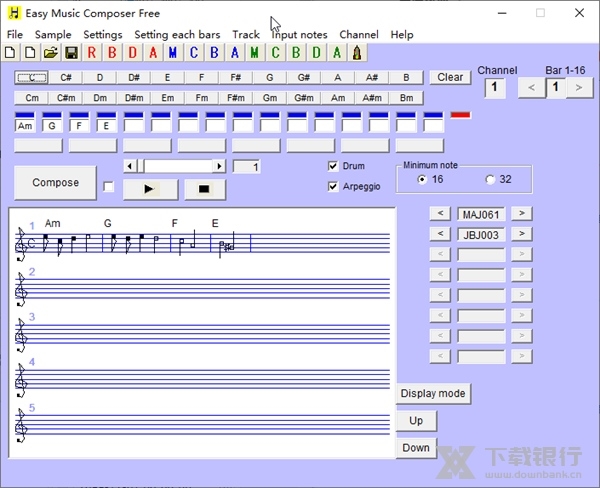Click the E bar chord slot
Viewport: 600px width, 488px height.
coord(106,126)
